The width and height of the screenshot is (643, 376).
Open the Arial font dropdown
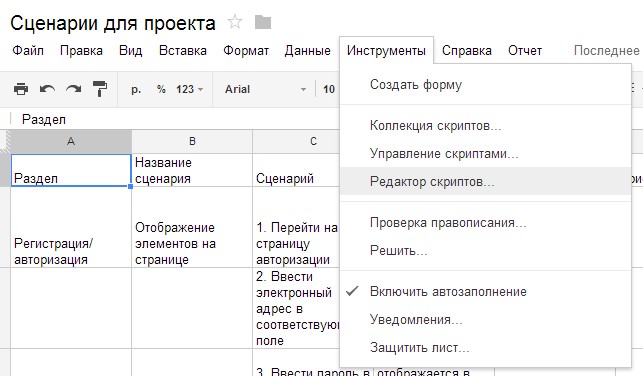pyautogui.click(x=265, y=89)
